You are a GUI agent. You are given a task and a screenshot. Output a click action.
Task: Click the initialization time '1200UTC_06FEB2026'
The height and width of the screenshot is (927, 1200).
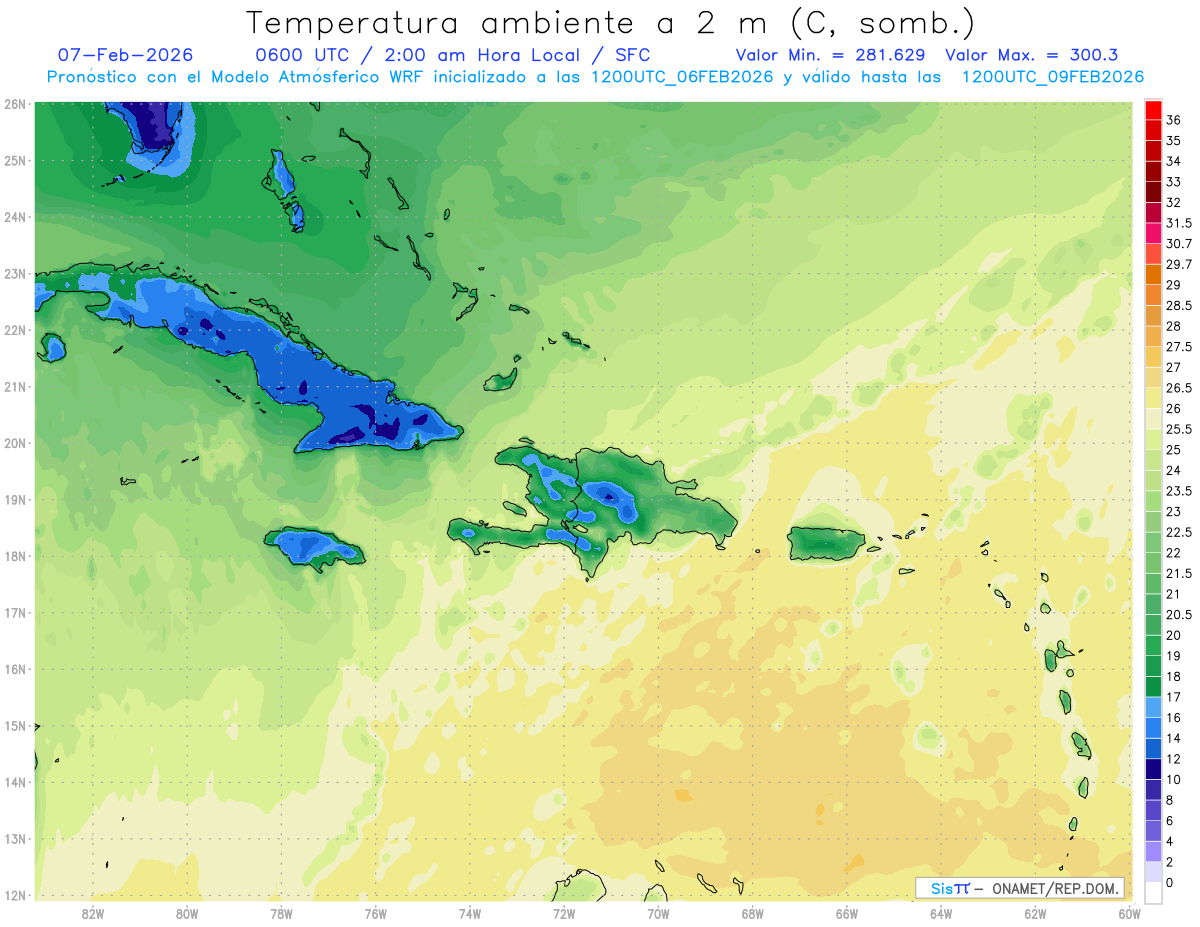tap(682, 77)
